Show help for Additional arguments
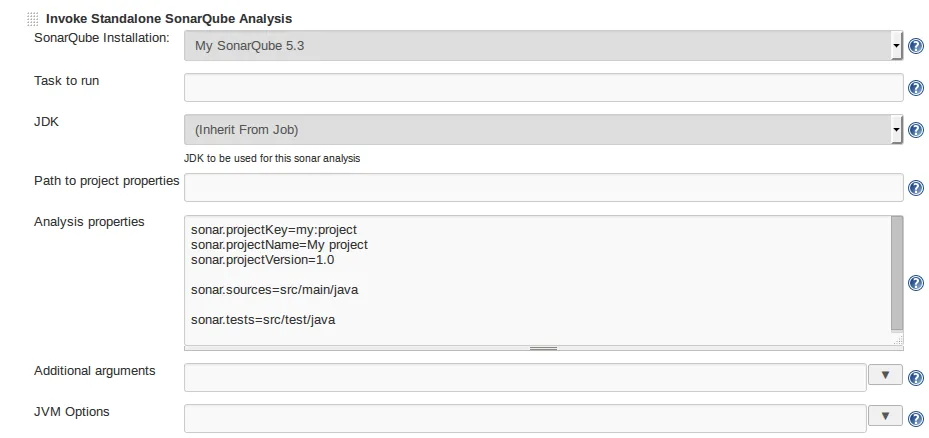 click(x=915, y=377)
